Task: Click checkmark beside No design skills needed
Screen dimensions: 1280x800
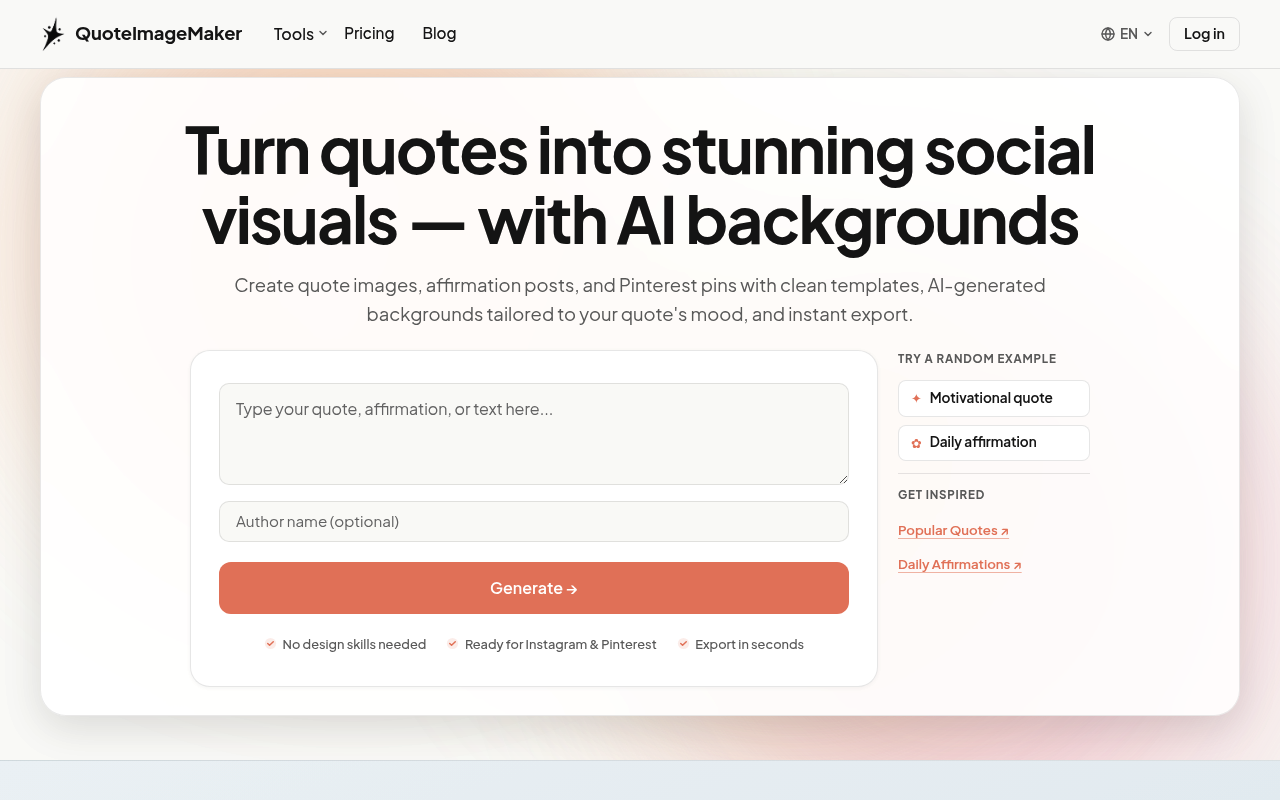Action: click(x=270, y=644)
